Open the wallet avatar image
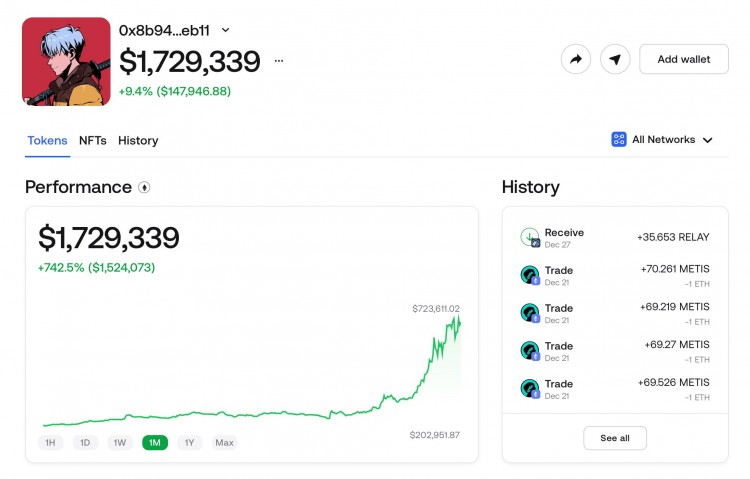The width and height of the screenshot is (750, 479). click(66, 61)
